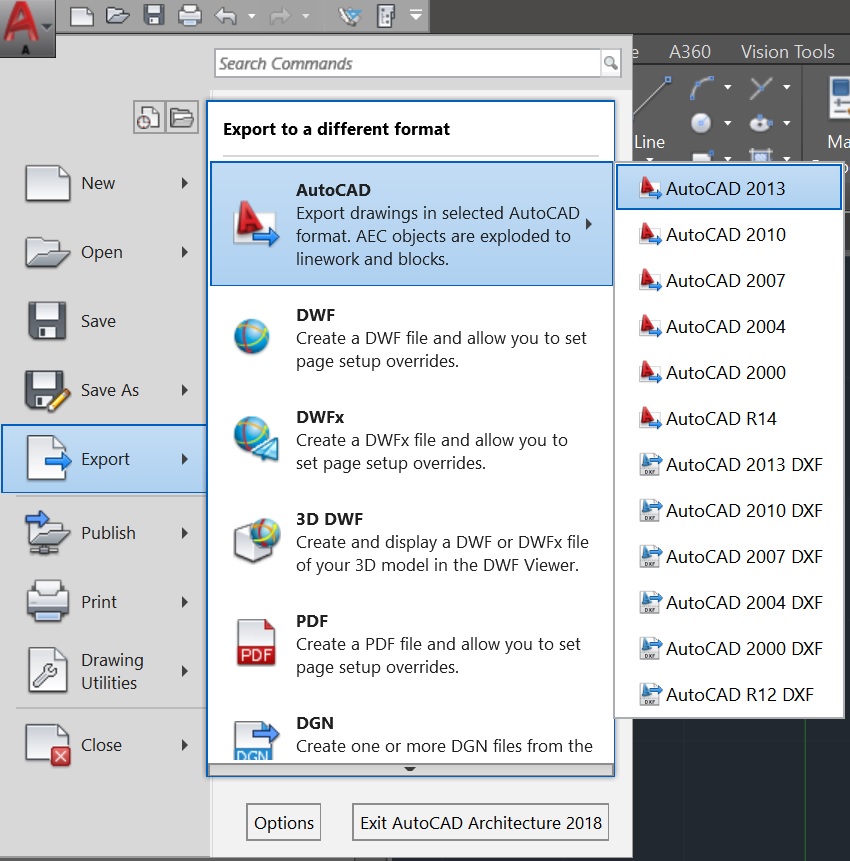Expand the Drawing Utilities submenu arrow
850x861 pixels.
pos(185,671)
